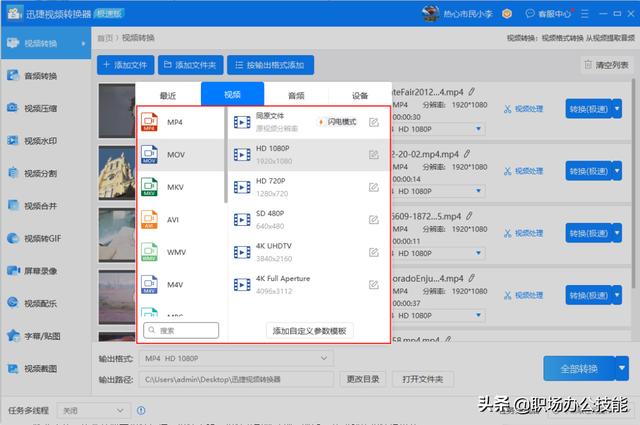This screenshot has width=640, height=425.
Task: Click the format search field
Action: point(181,330)
